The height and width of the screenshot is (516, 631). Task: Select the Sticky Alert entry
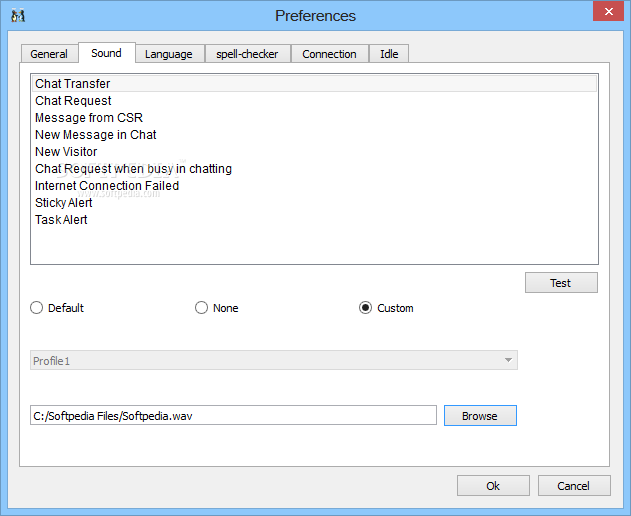click(x=314, y=202)
